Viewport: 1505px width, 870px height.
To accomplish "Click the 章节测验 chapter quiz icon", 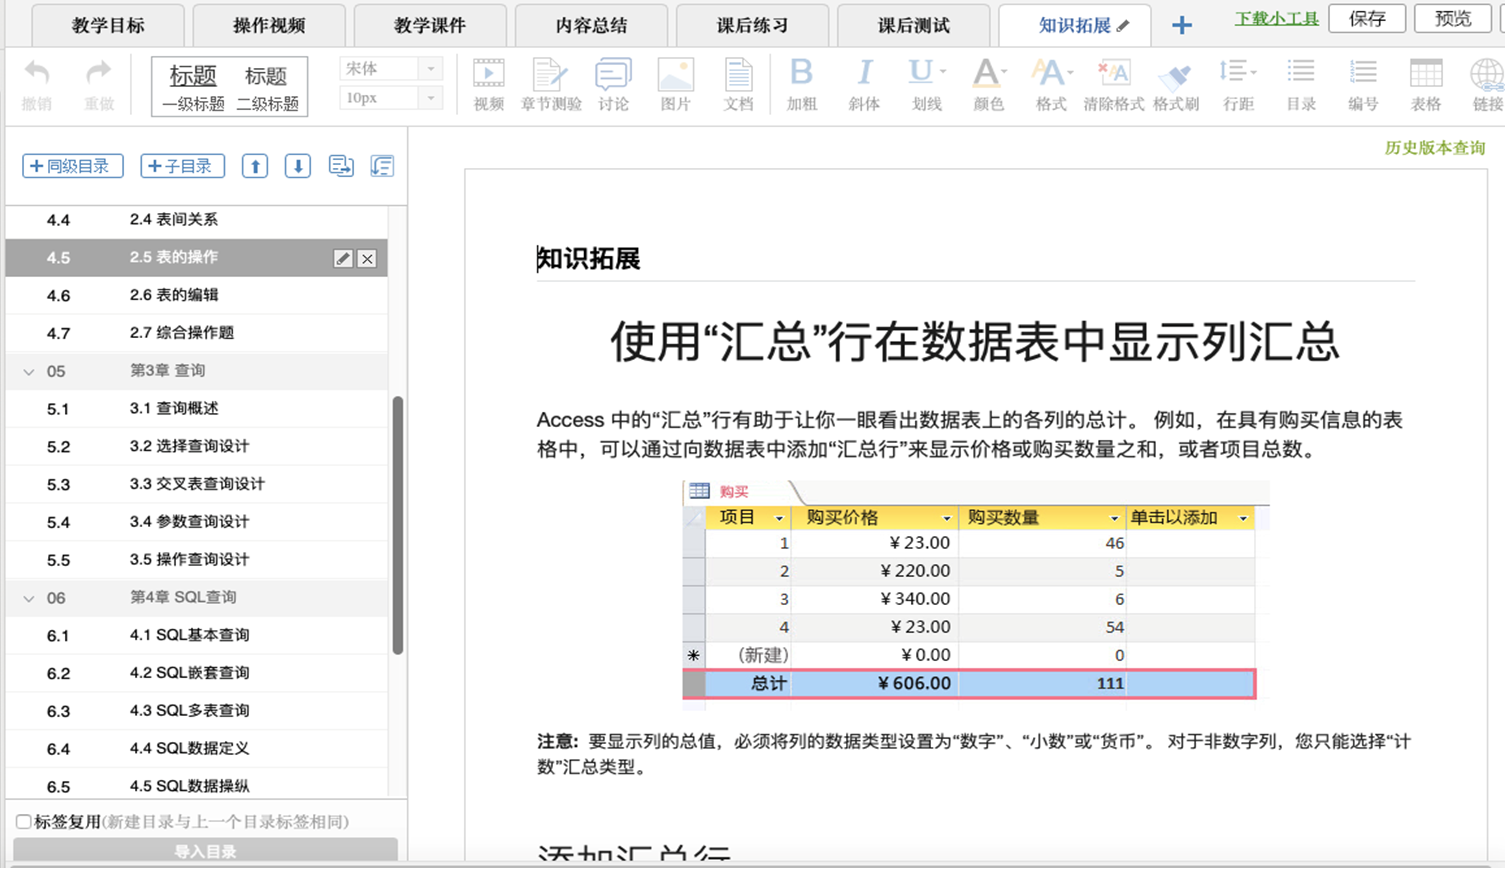I will pos(550,84).
